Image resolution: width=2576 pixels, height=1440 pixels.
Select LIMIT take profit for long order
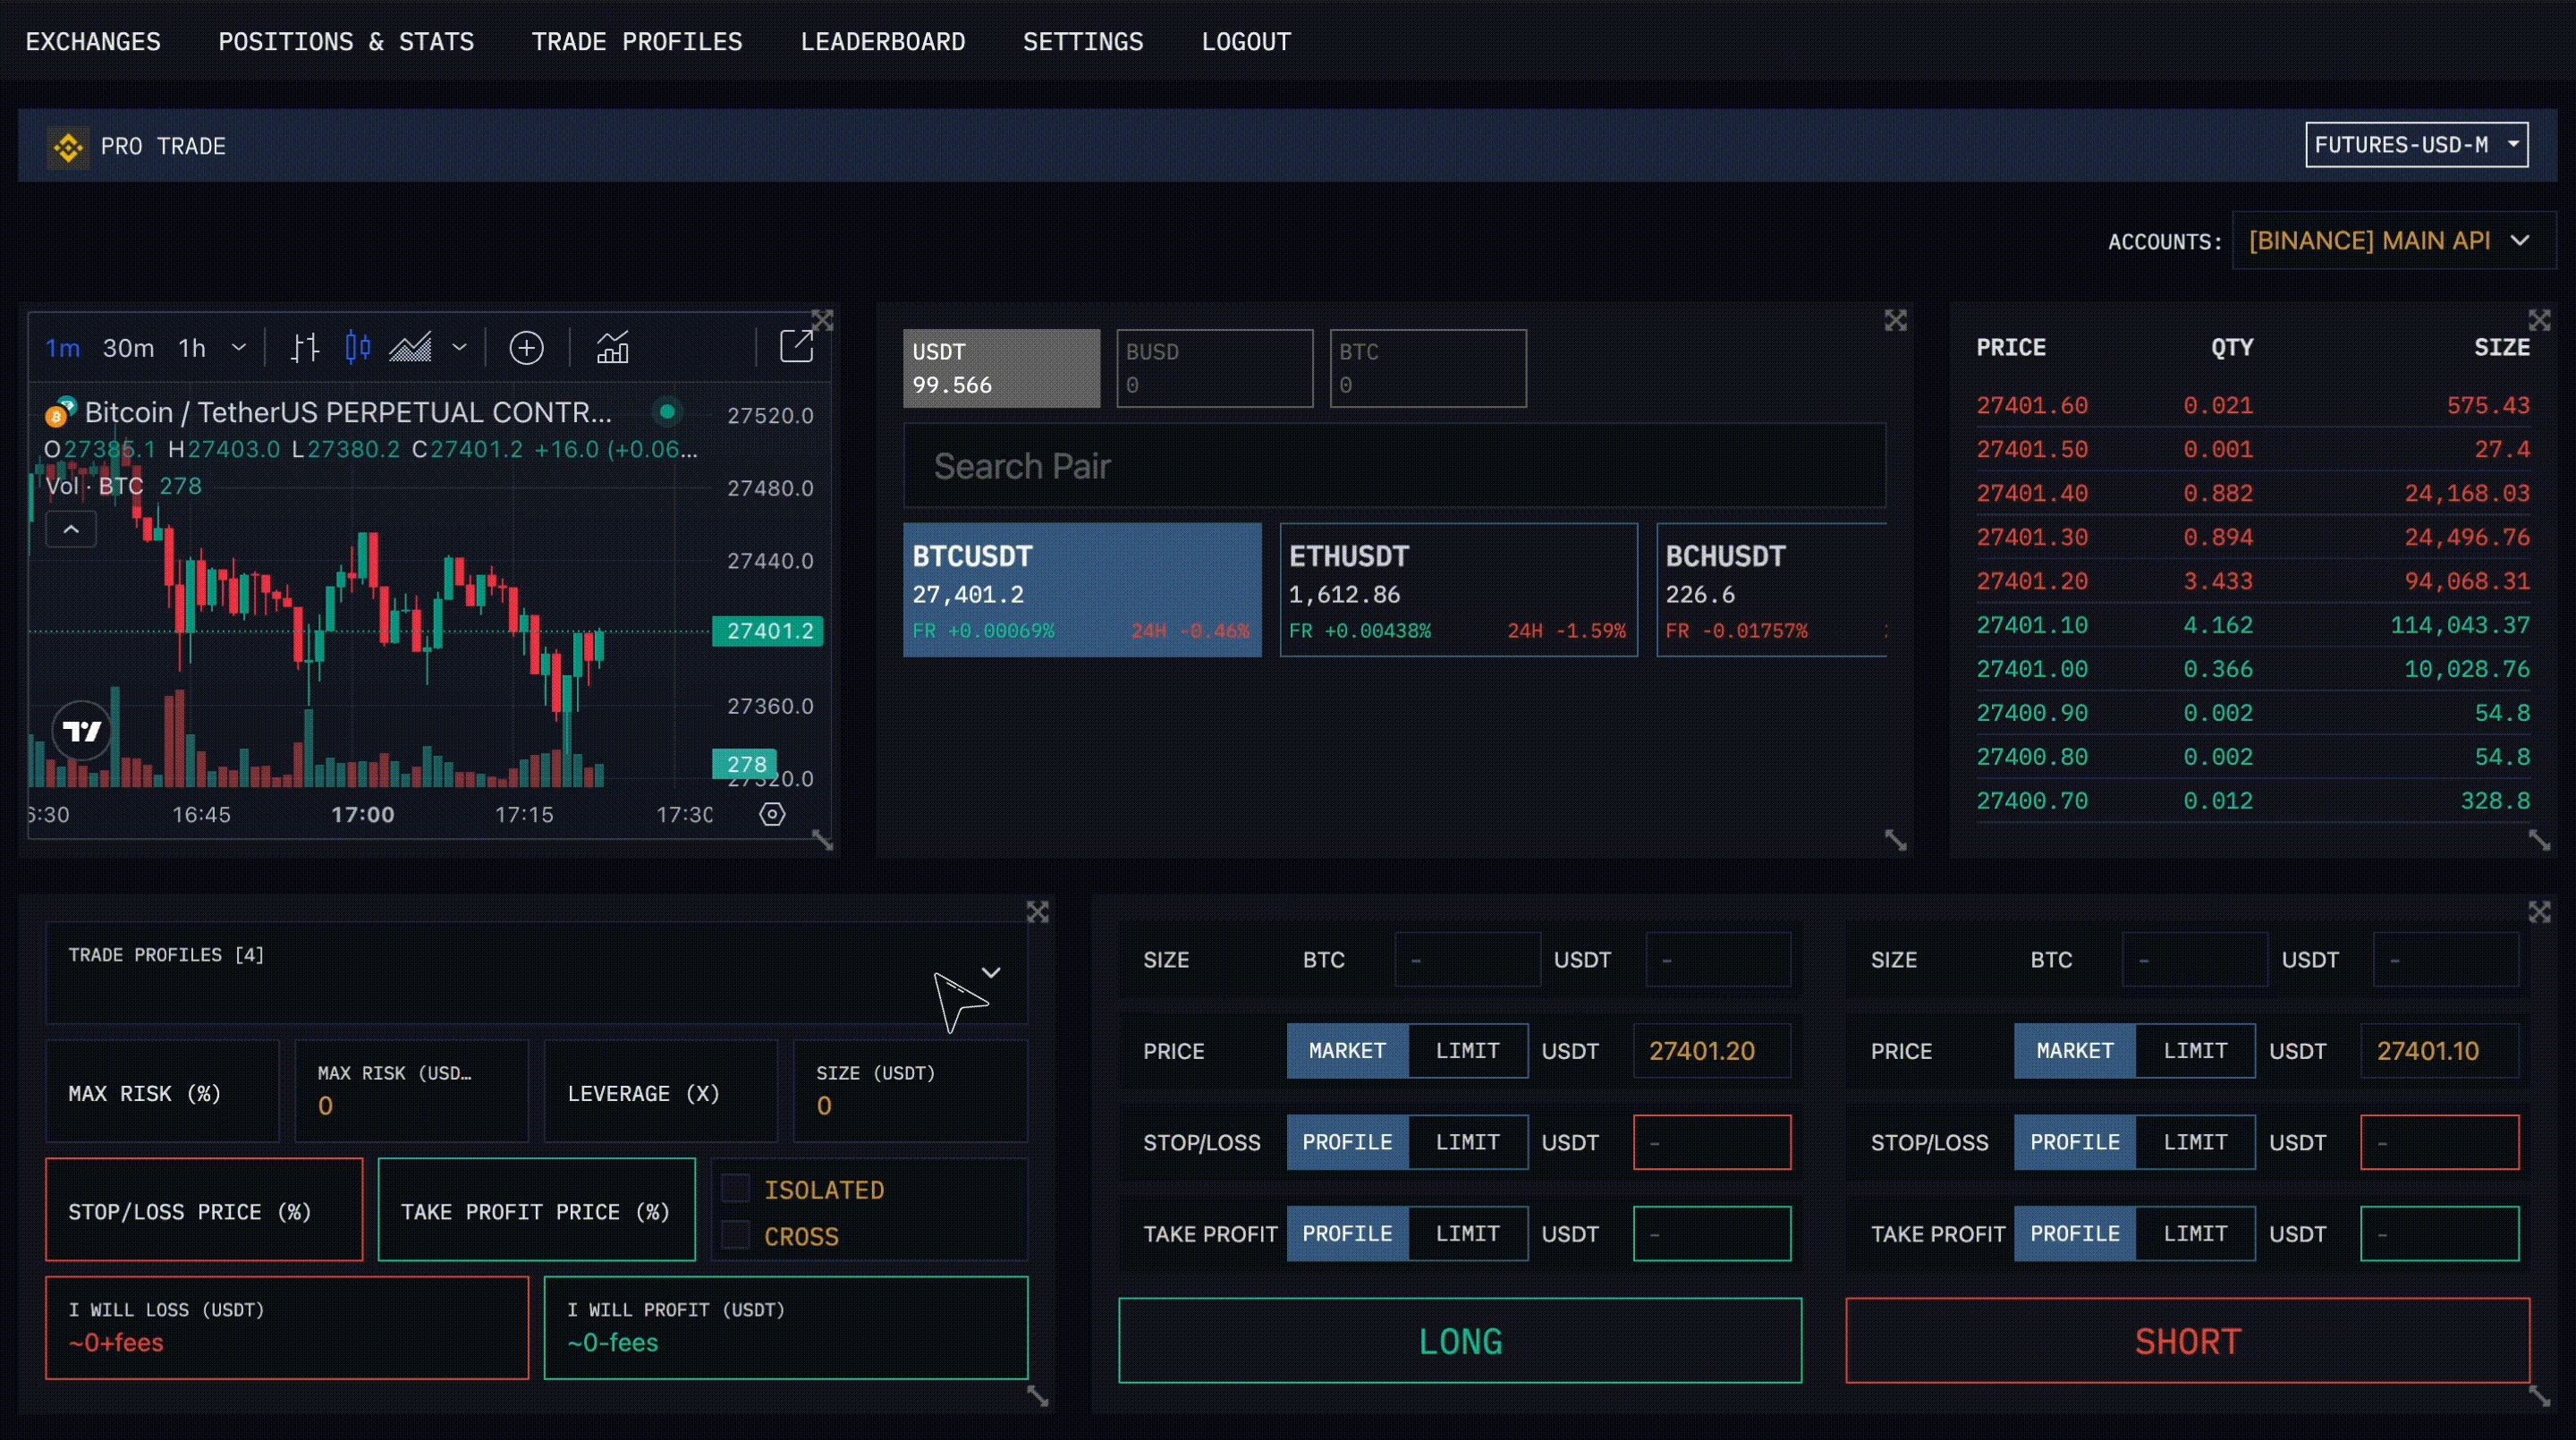(x=1467, y=1234)
